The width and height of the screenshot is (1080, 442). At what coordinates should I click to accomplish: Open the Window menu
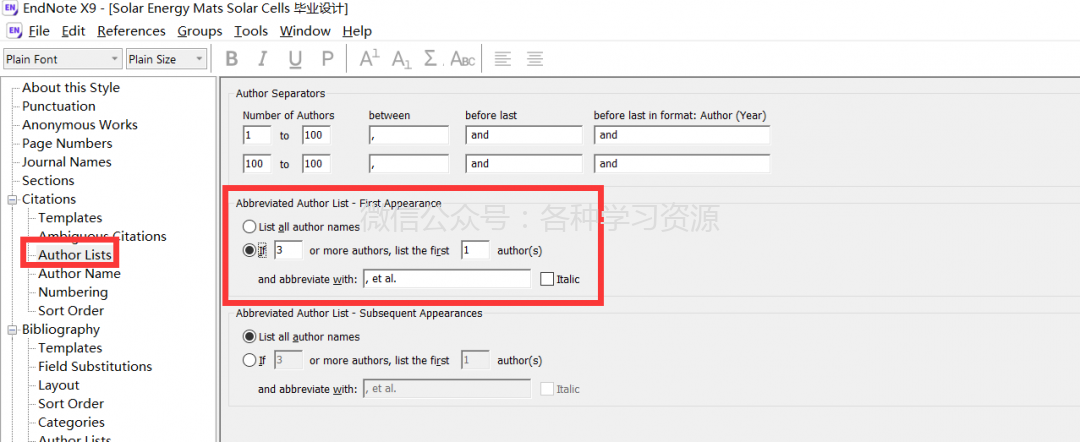pyautogui.click(x=305, y=31)
